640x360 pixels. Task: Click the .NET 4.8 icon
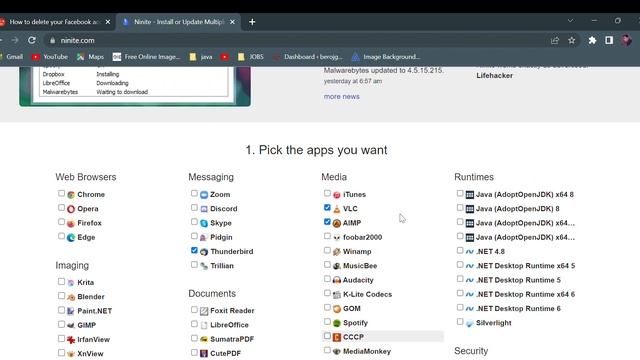470,252
